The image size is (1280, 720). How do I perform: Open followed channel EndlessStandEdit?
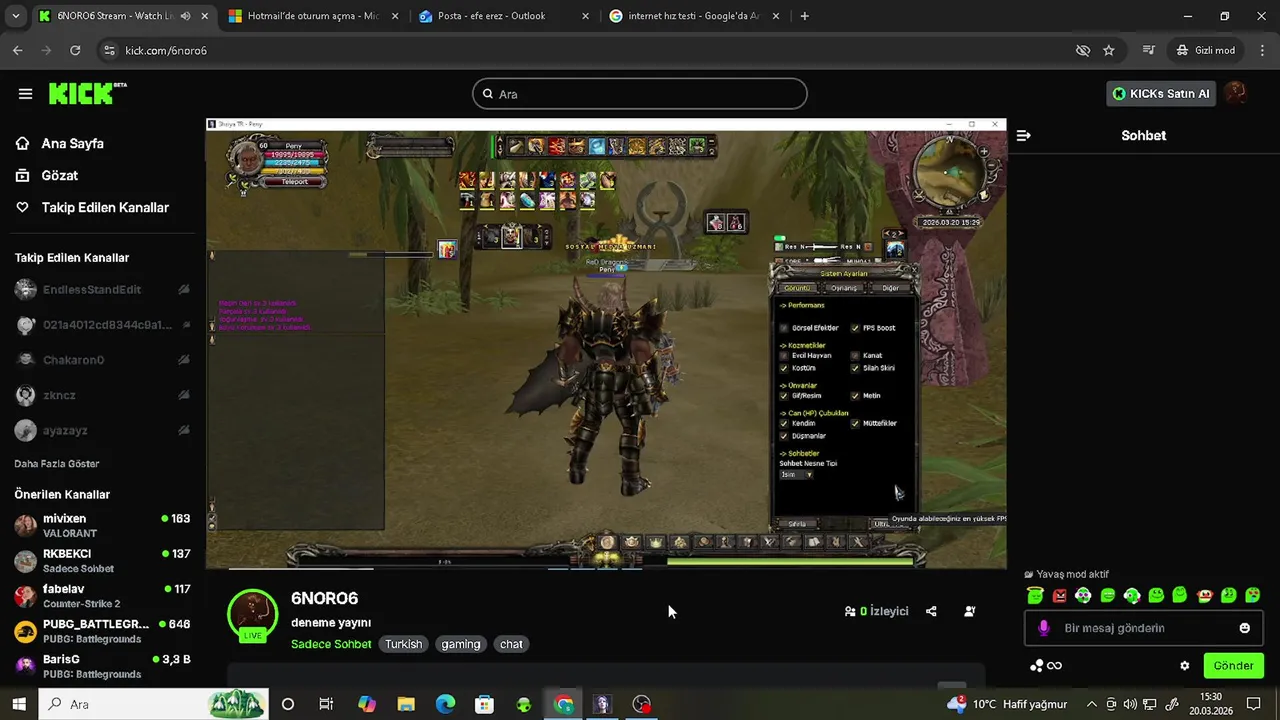(102, 289)
